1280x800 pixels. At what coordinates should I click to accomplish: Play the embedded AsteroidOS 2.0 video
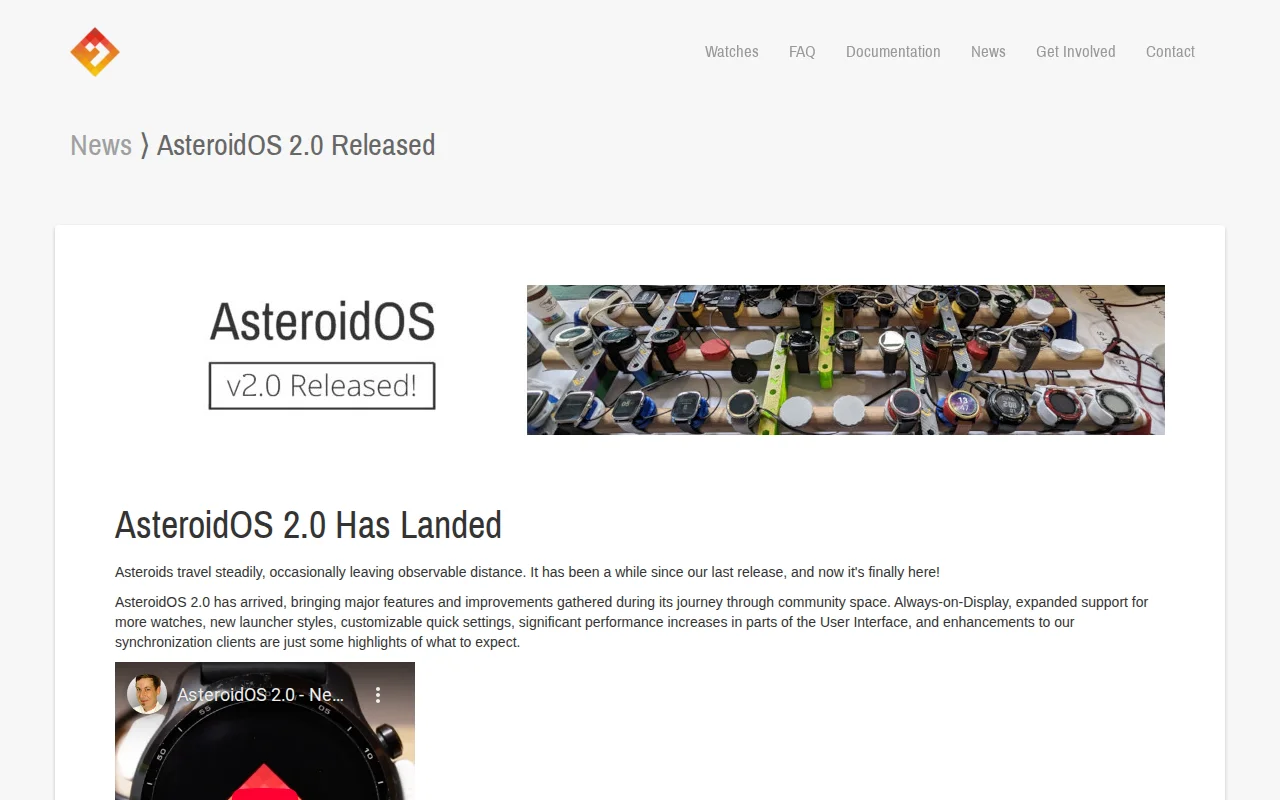tap(265, 780)
